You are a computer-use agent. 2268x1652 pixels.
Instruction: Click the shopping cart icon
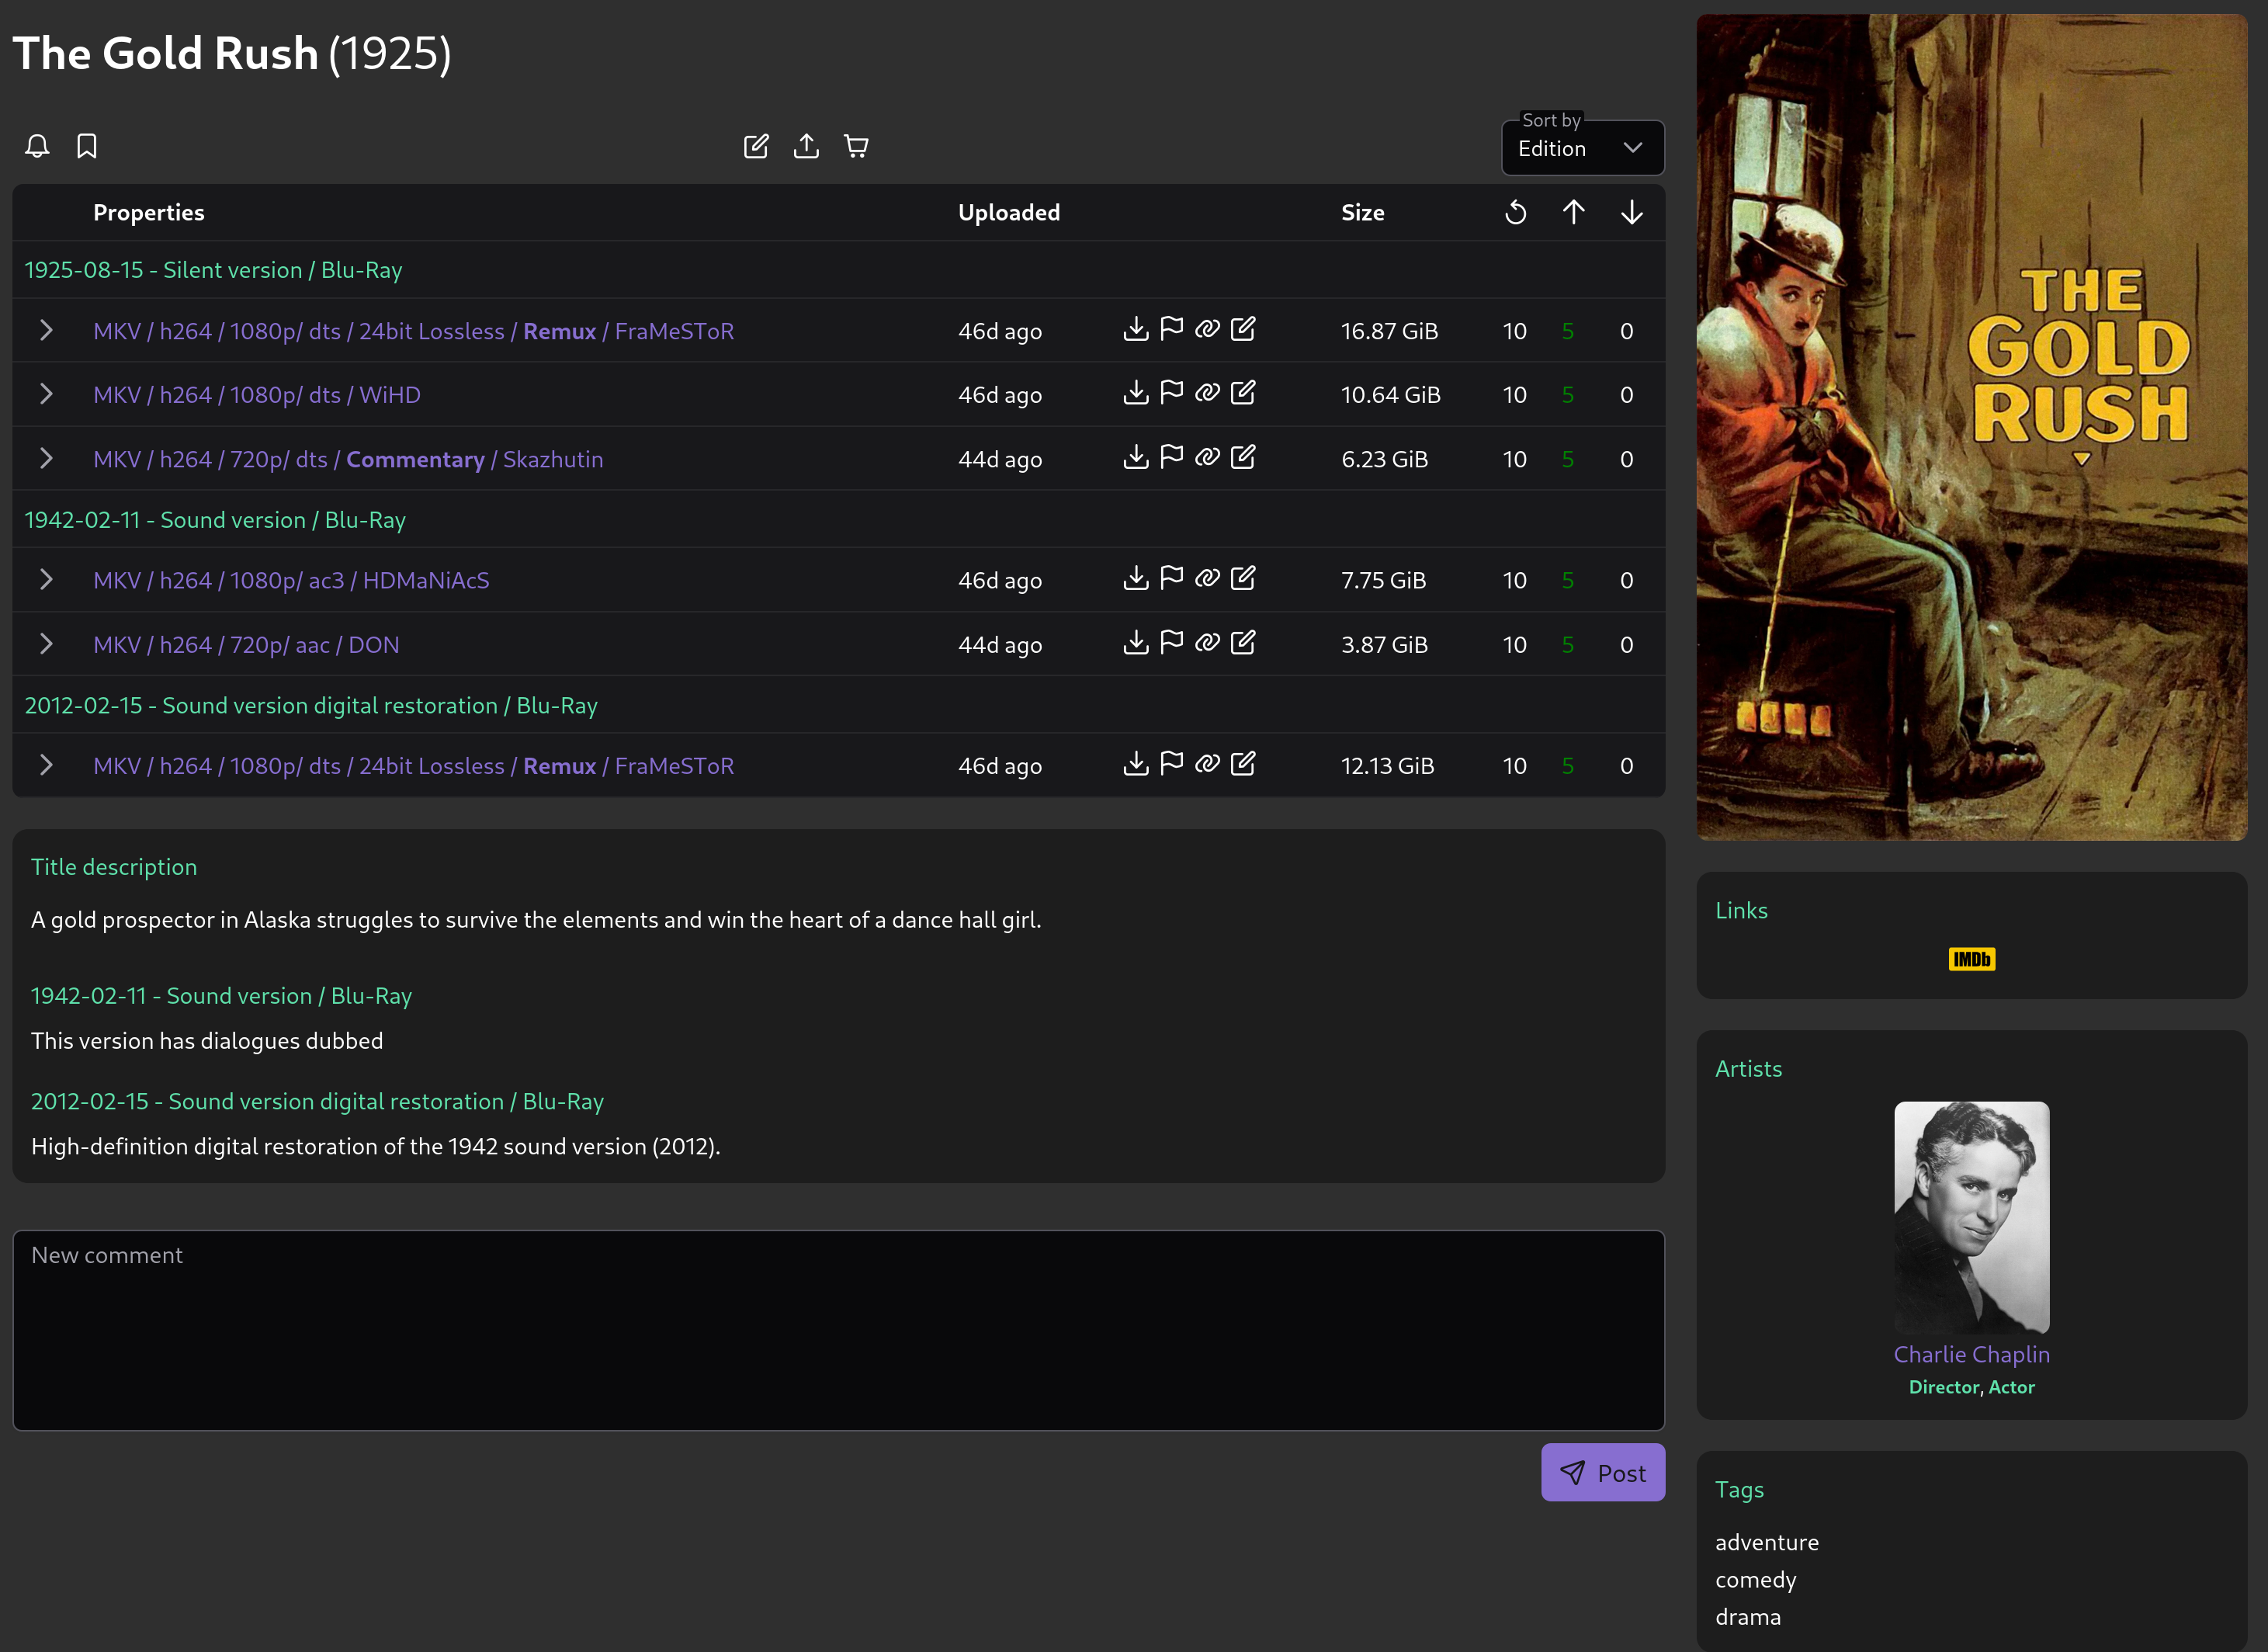tap(856, 146)
